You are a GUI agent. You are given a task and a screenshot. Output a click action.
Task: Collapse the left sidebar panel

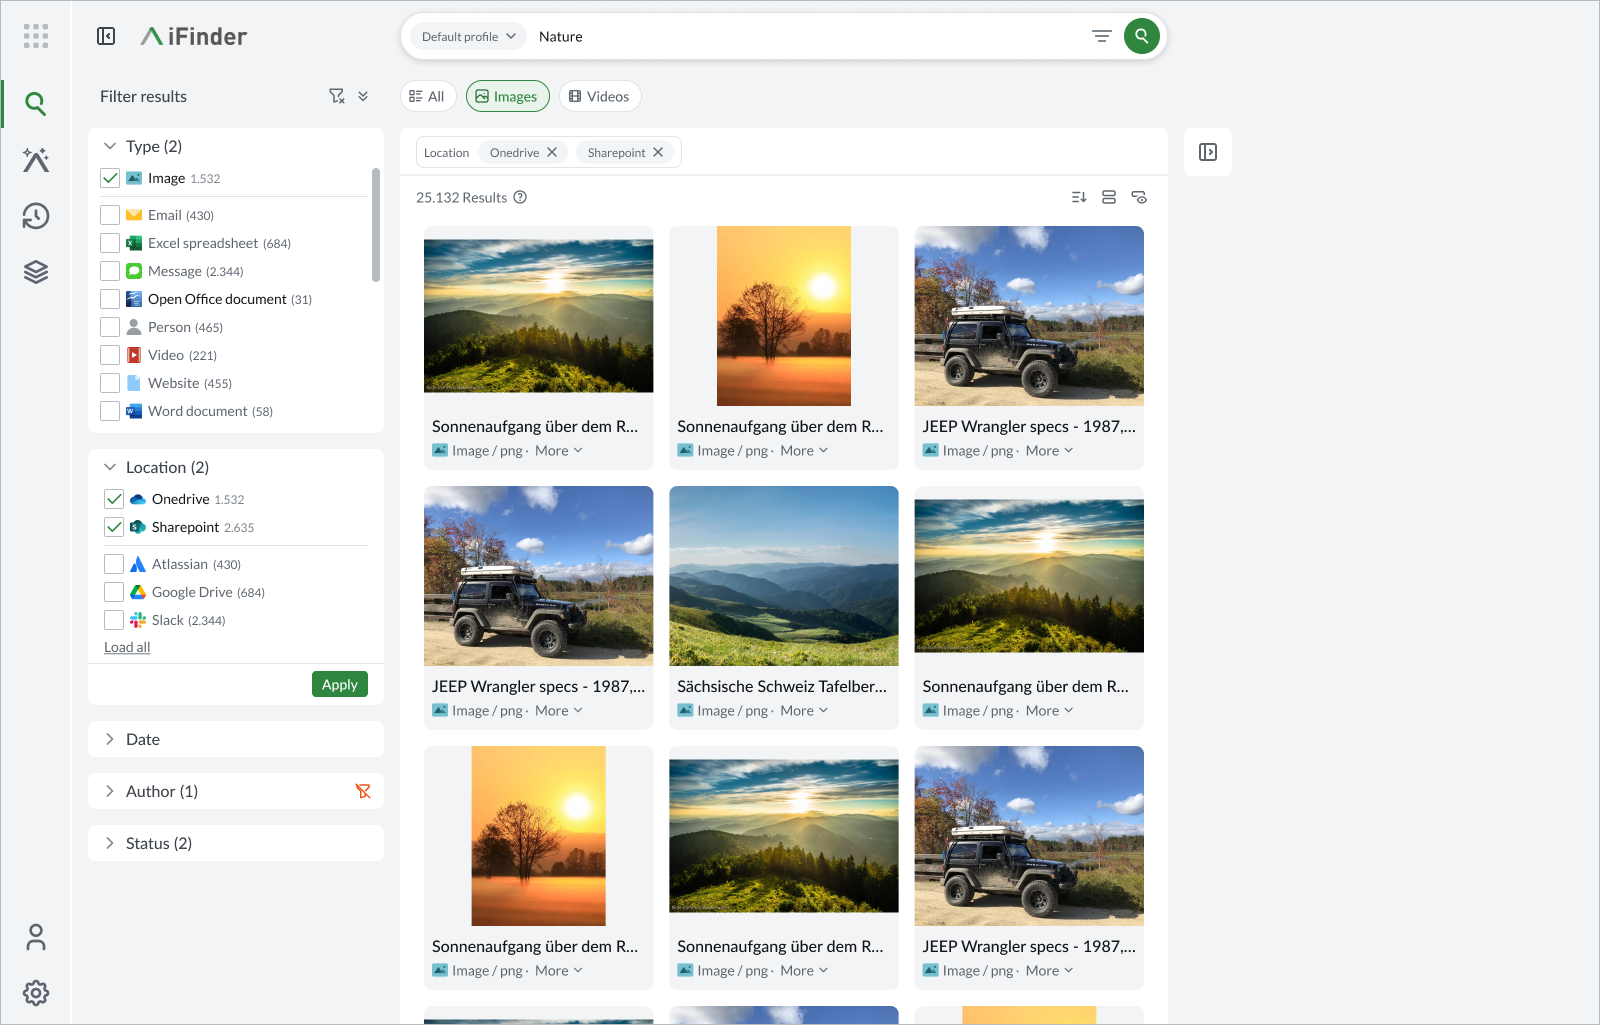tap(106, 36)
